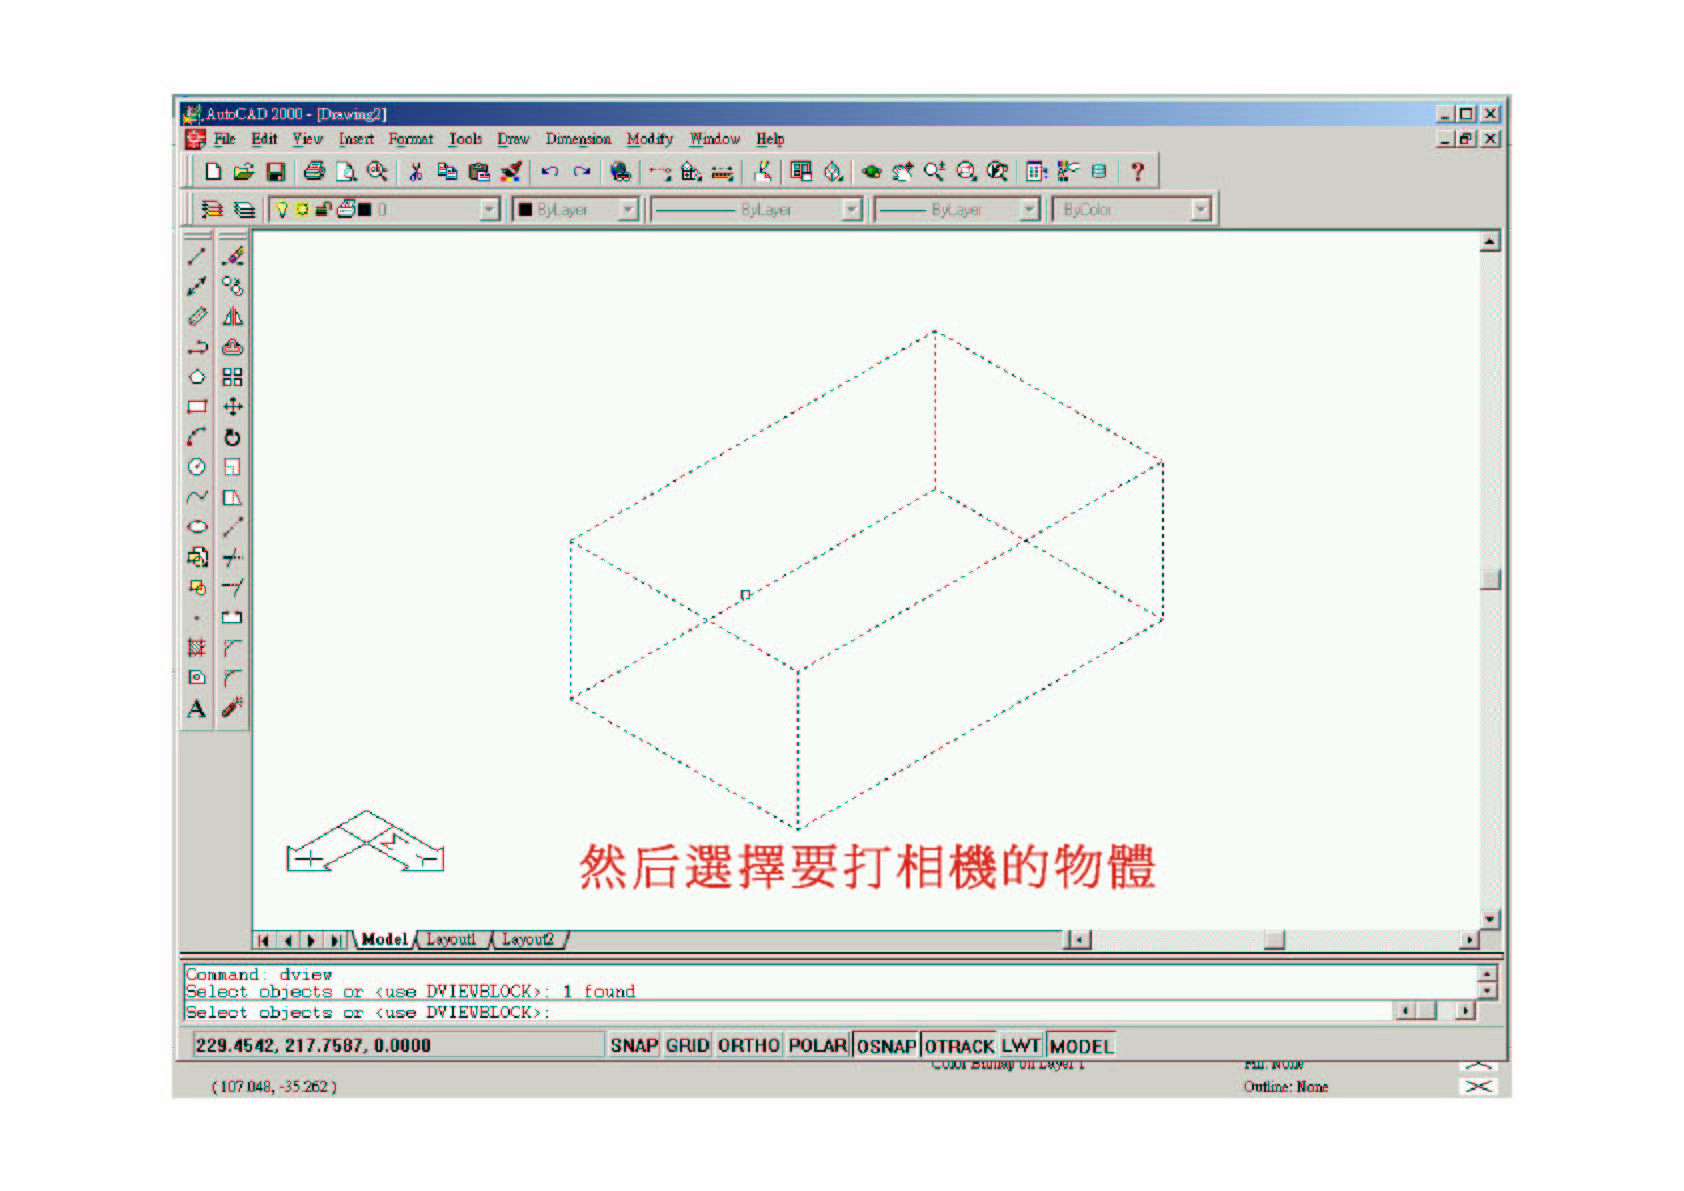Select the Array modify tool
The height and width of the screenshot is (1191, 1684).
(232, 377)
